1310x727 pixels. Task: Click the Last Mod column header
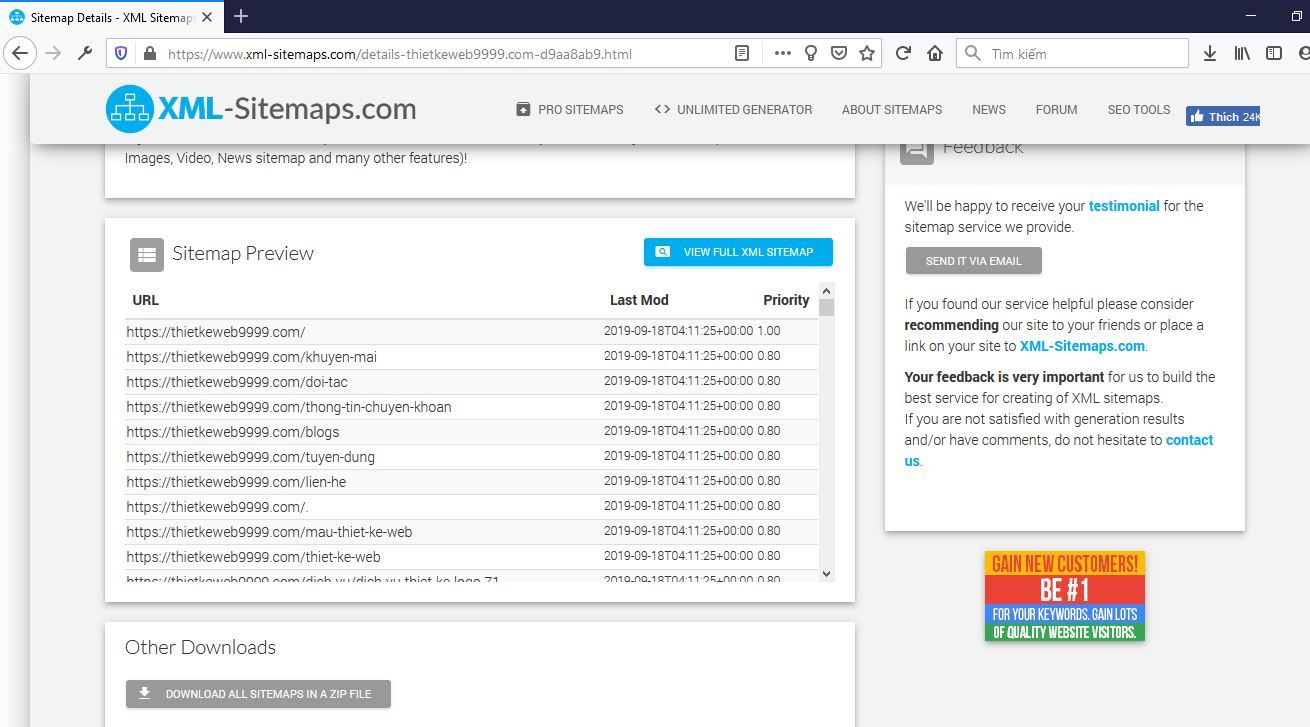coord(639,300)
